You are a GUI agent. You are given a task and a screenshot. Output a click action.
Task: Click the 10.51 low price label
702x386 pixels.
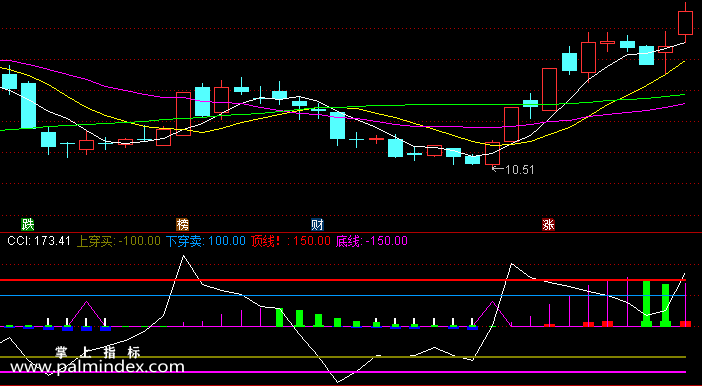pyautogui.click(x=519, y=170)
